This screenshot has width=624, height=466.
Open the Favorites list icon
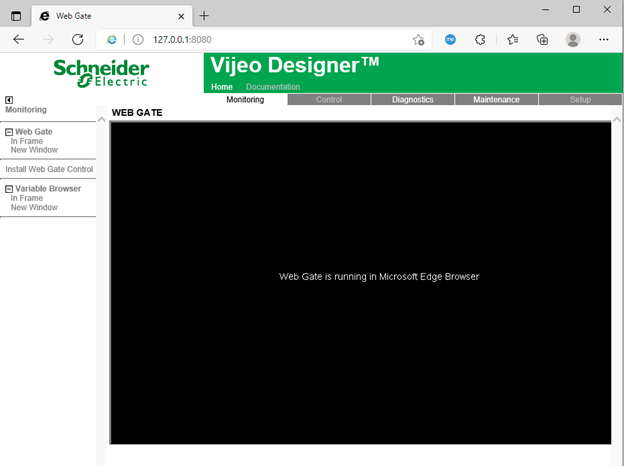point(513,39)
